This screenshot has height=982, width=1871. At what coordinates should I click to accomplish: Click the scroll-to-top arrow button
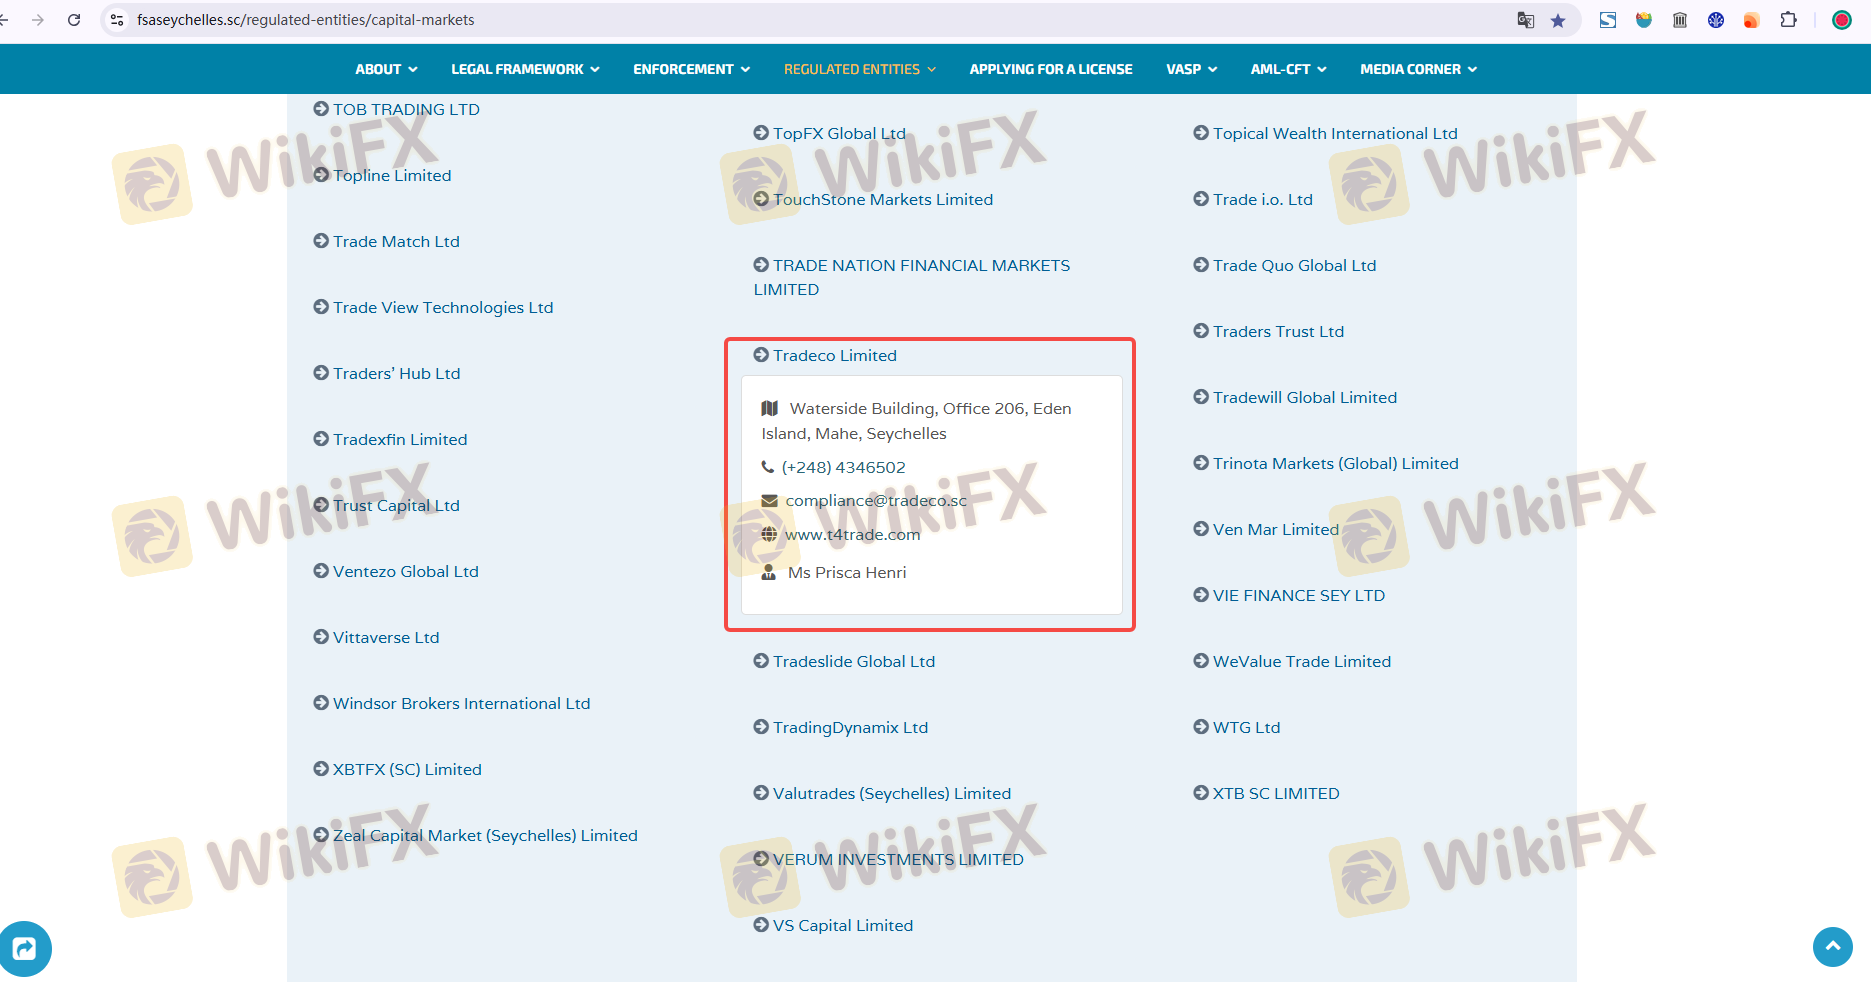coord(1832,946)
